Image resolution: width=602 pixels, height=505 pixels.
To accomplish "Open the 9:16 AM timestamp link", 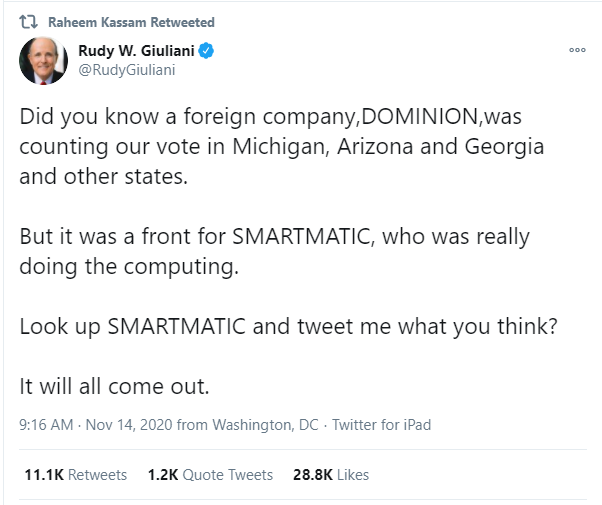I will tap(46, 425).
